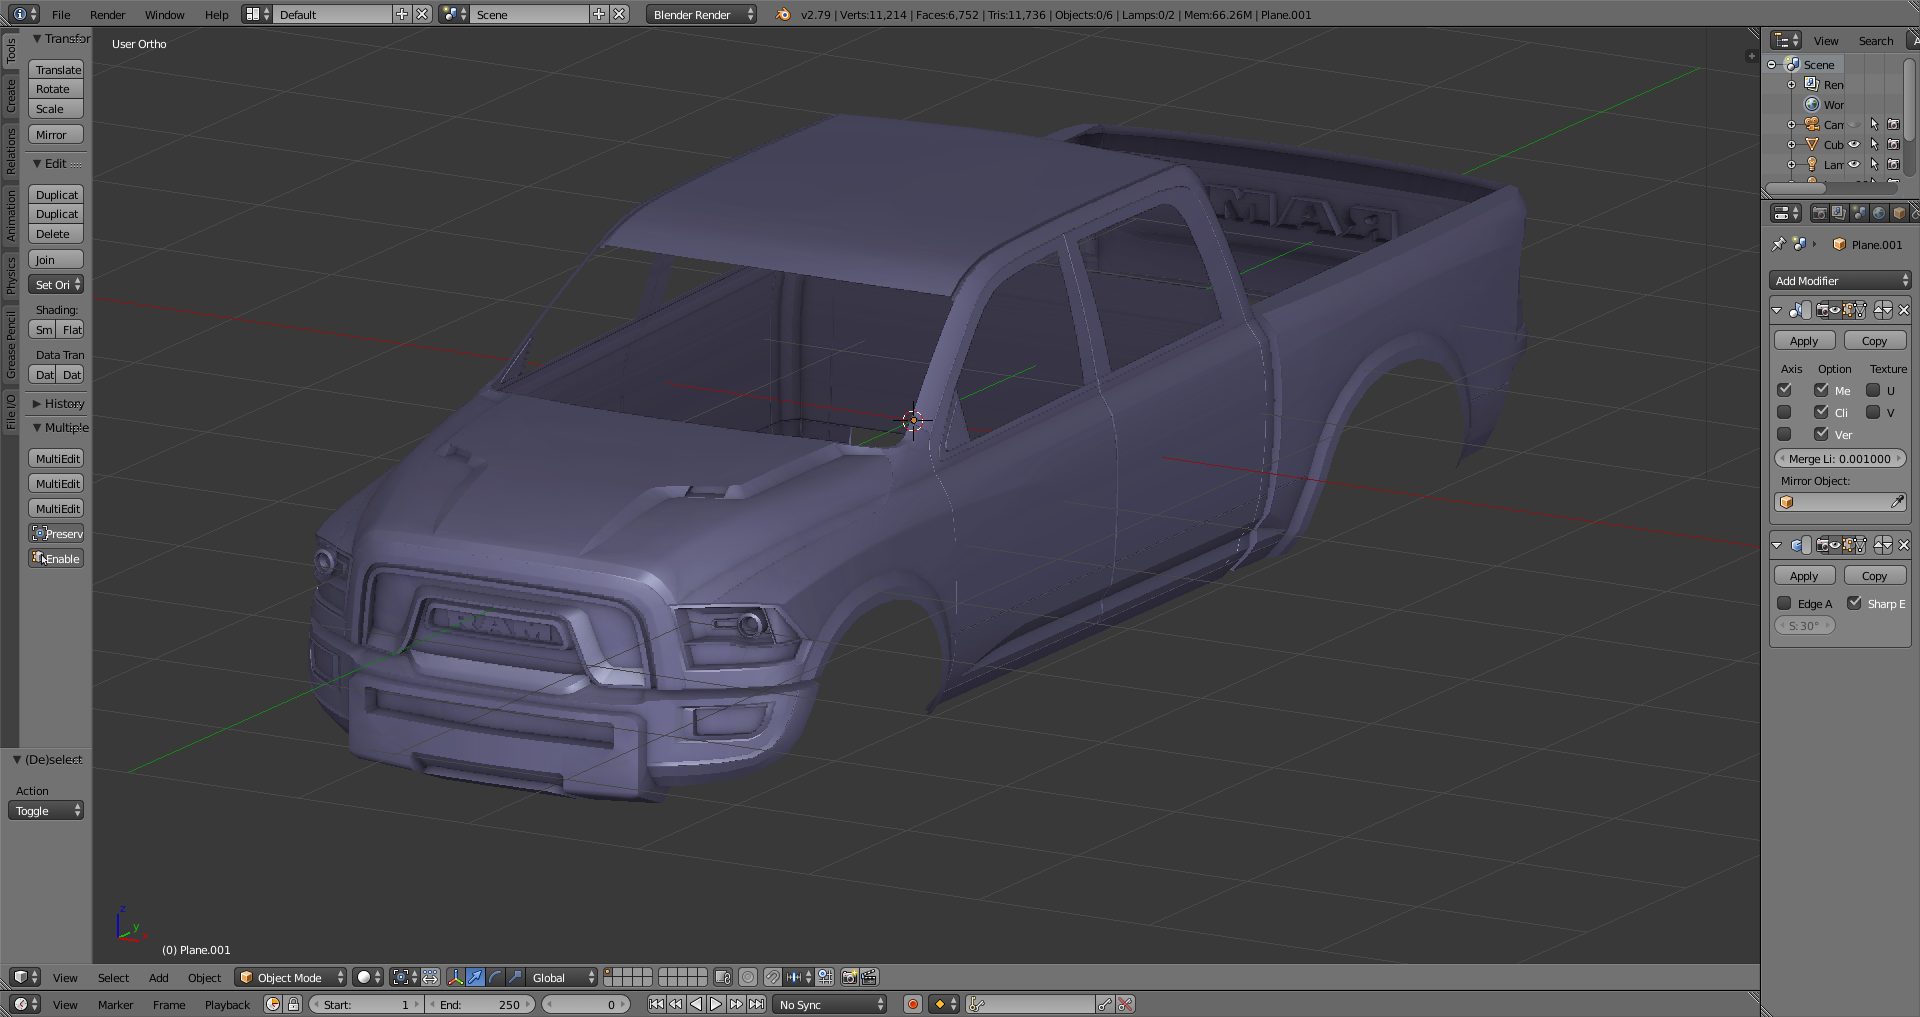The image size is (1920, 1017).
Task: Enable the scale manipulator icon
Action: tap(515, 977)
